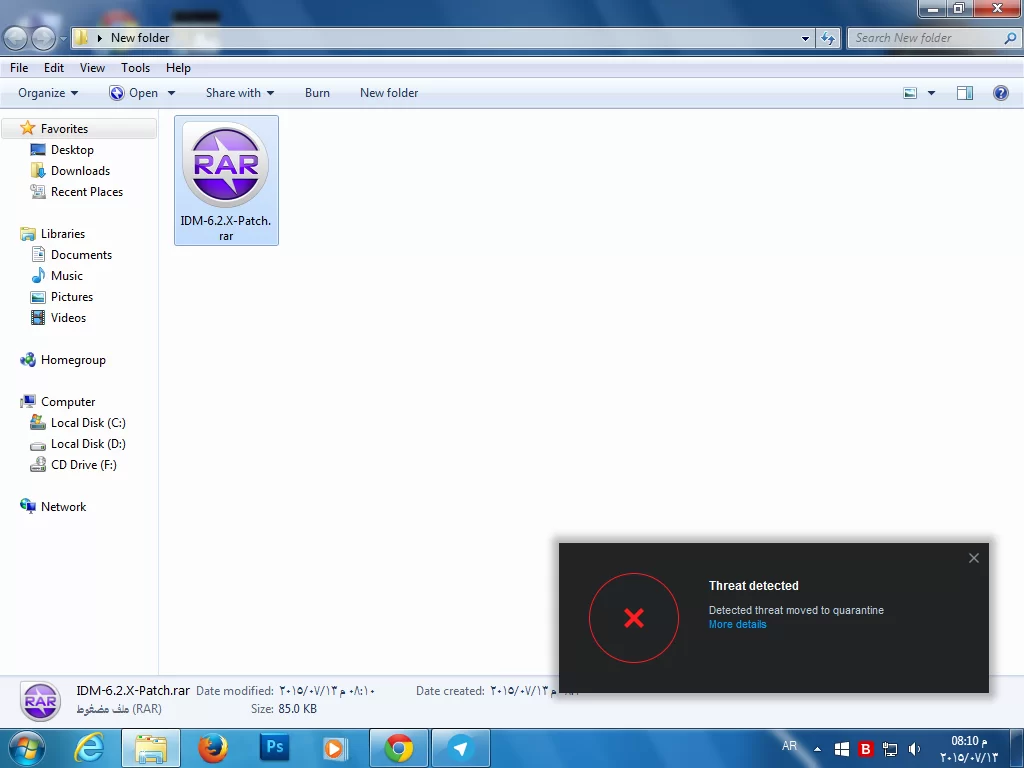Open the Documents library
Screen dimensions: 1024x768
(81, 255)
